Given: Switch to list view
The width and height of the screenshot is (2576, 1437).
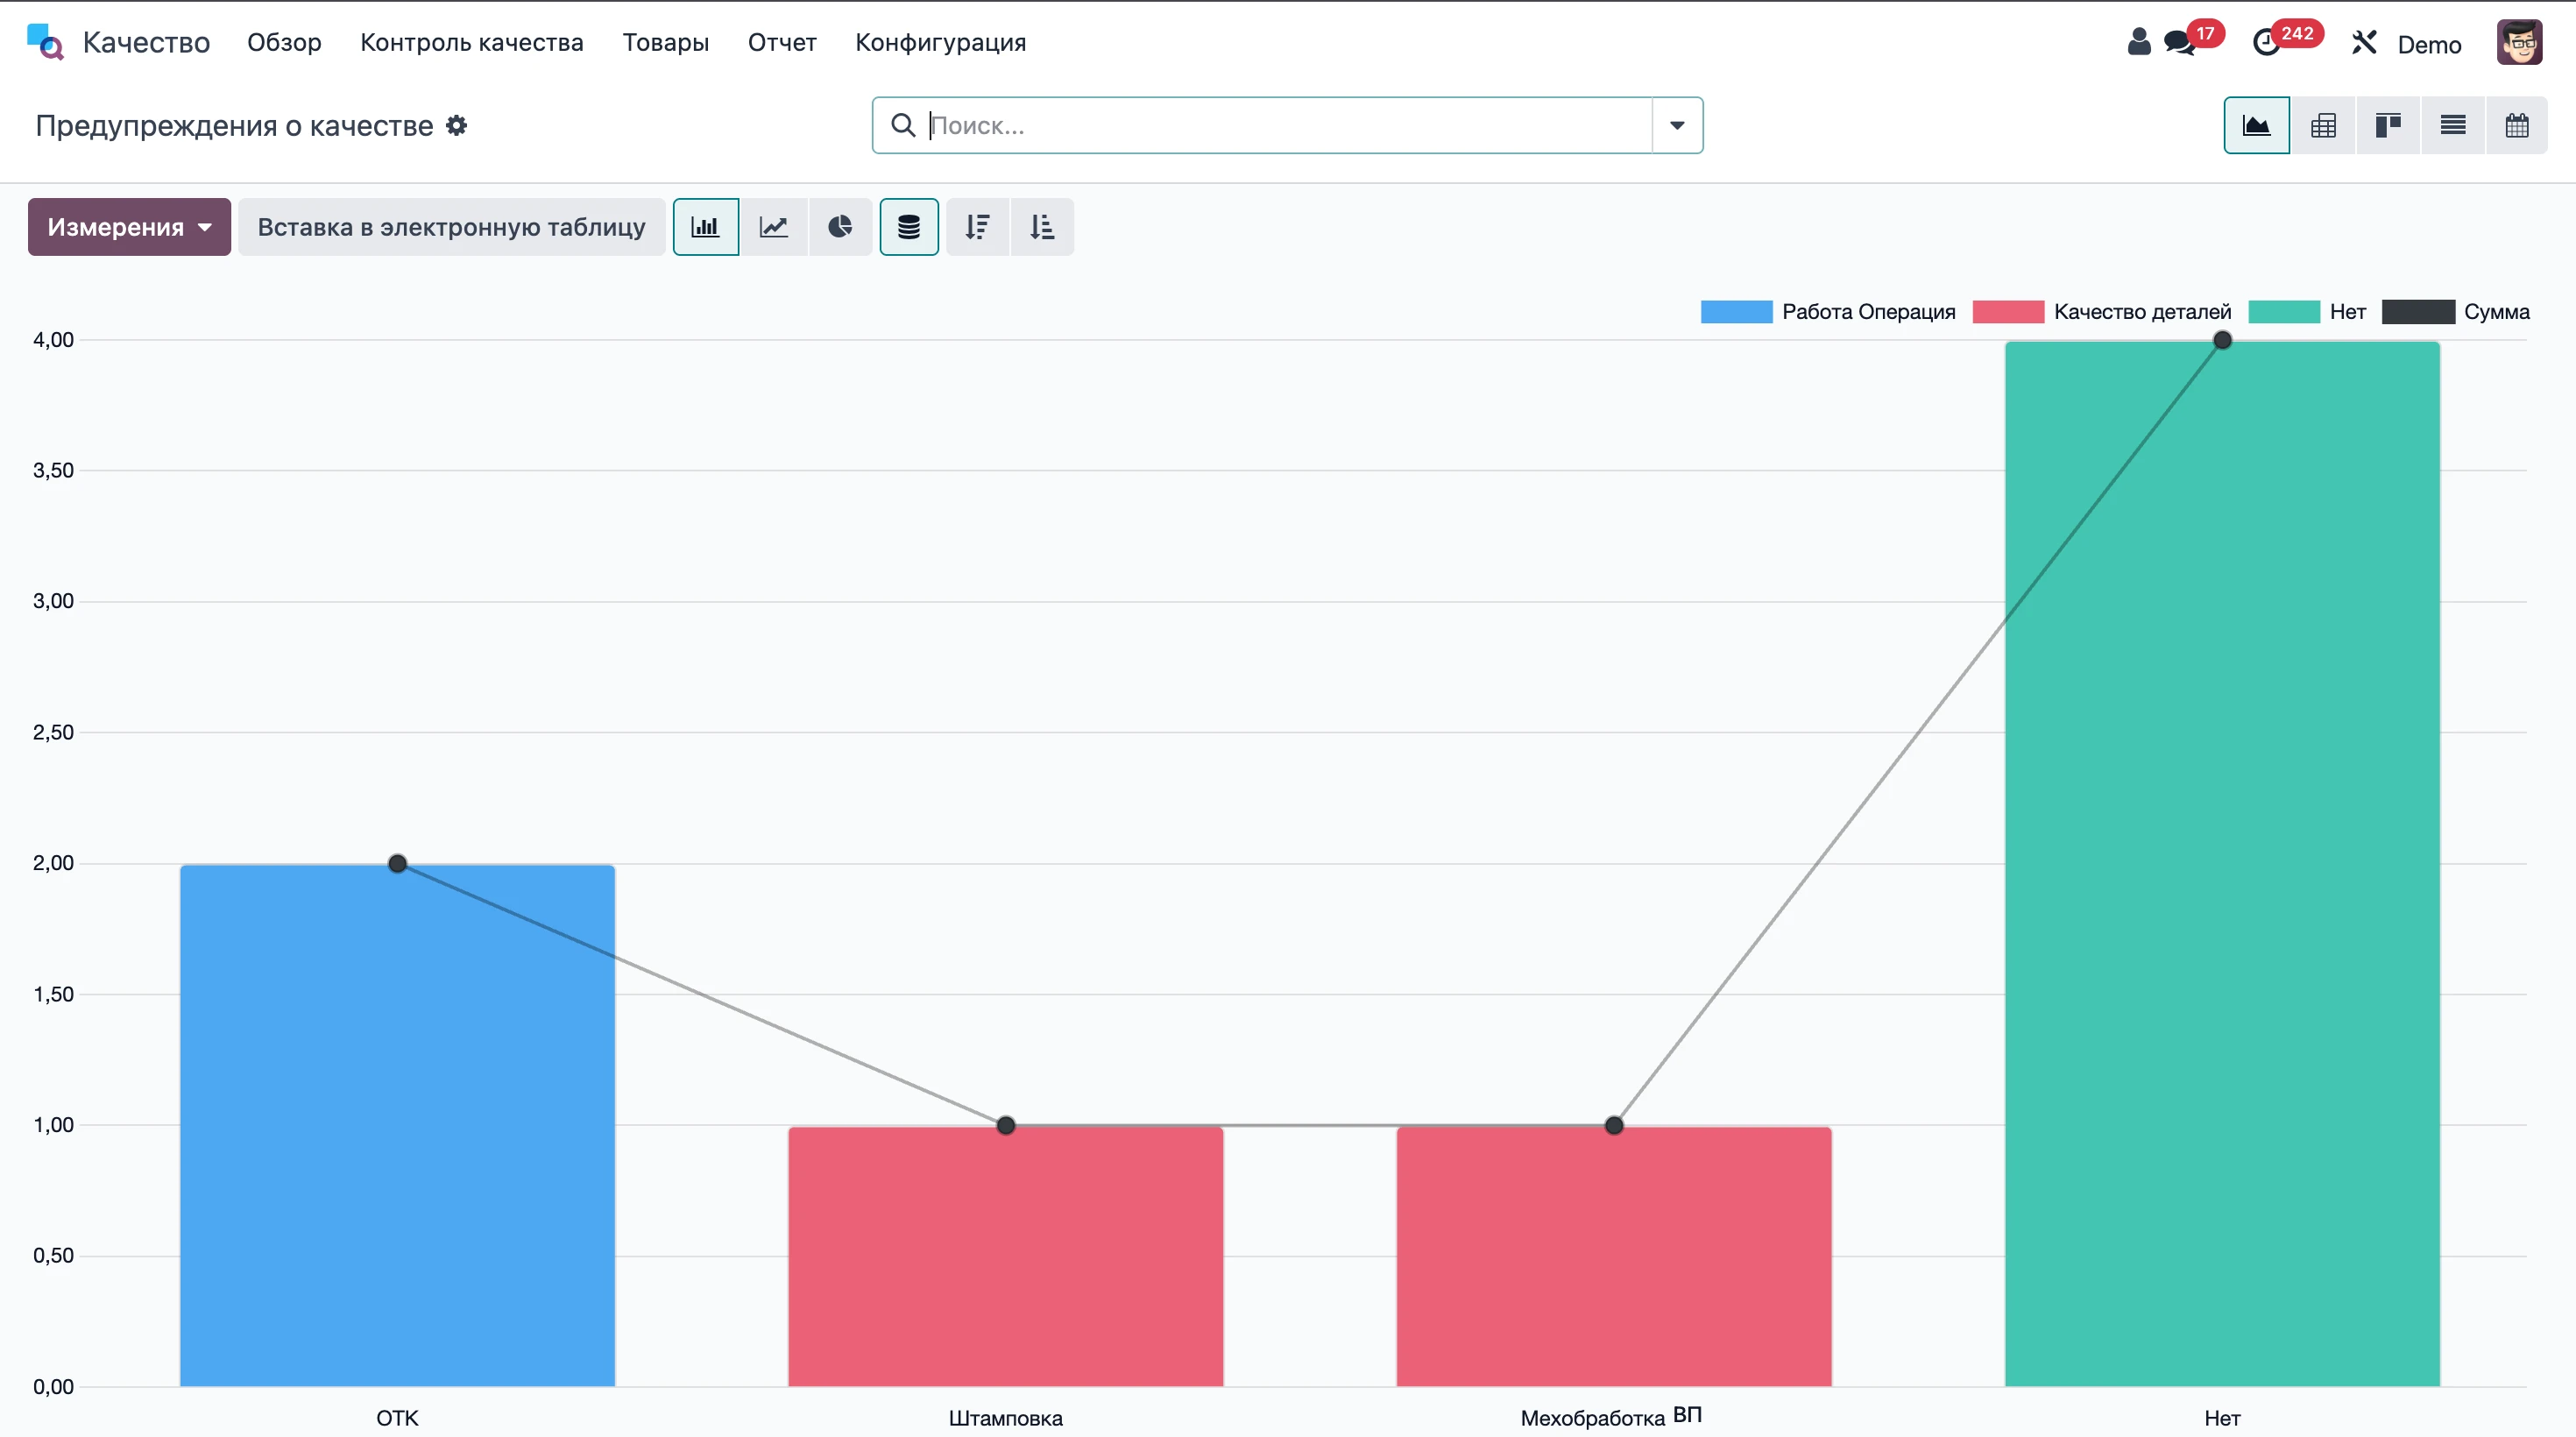Looking at the screenshot, I should (2453, 125).
